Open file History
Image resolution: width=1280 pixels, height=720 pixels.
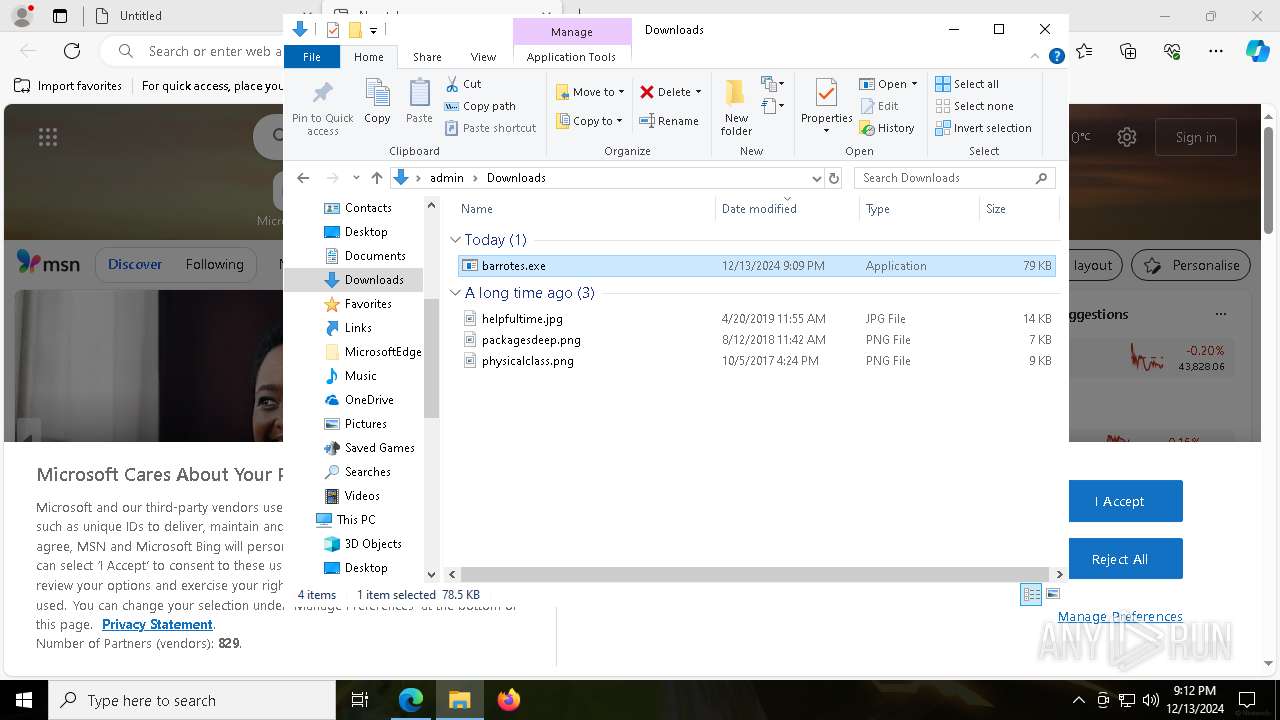[887, 128]
